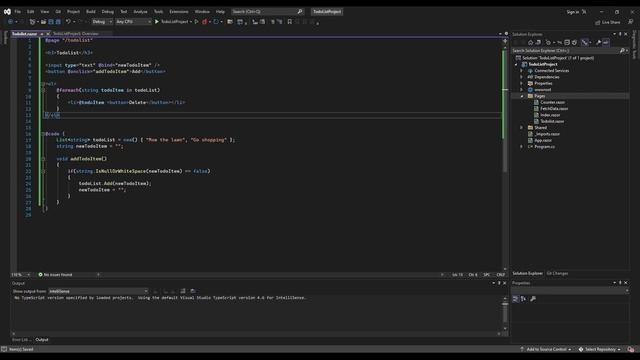640x360 pixels.
Task: Collapse the @code block on line 16
Action: [x=43, y=134]
